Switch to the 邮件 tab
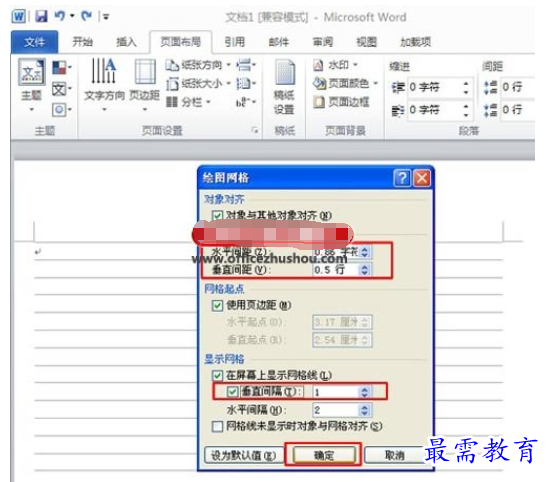 coord(279,42)
